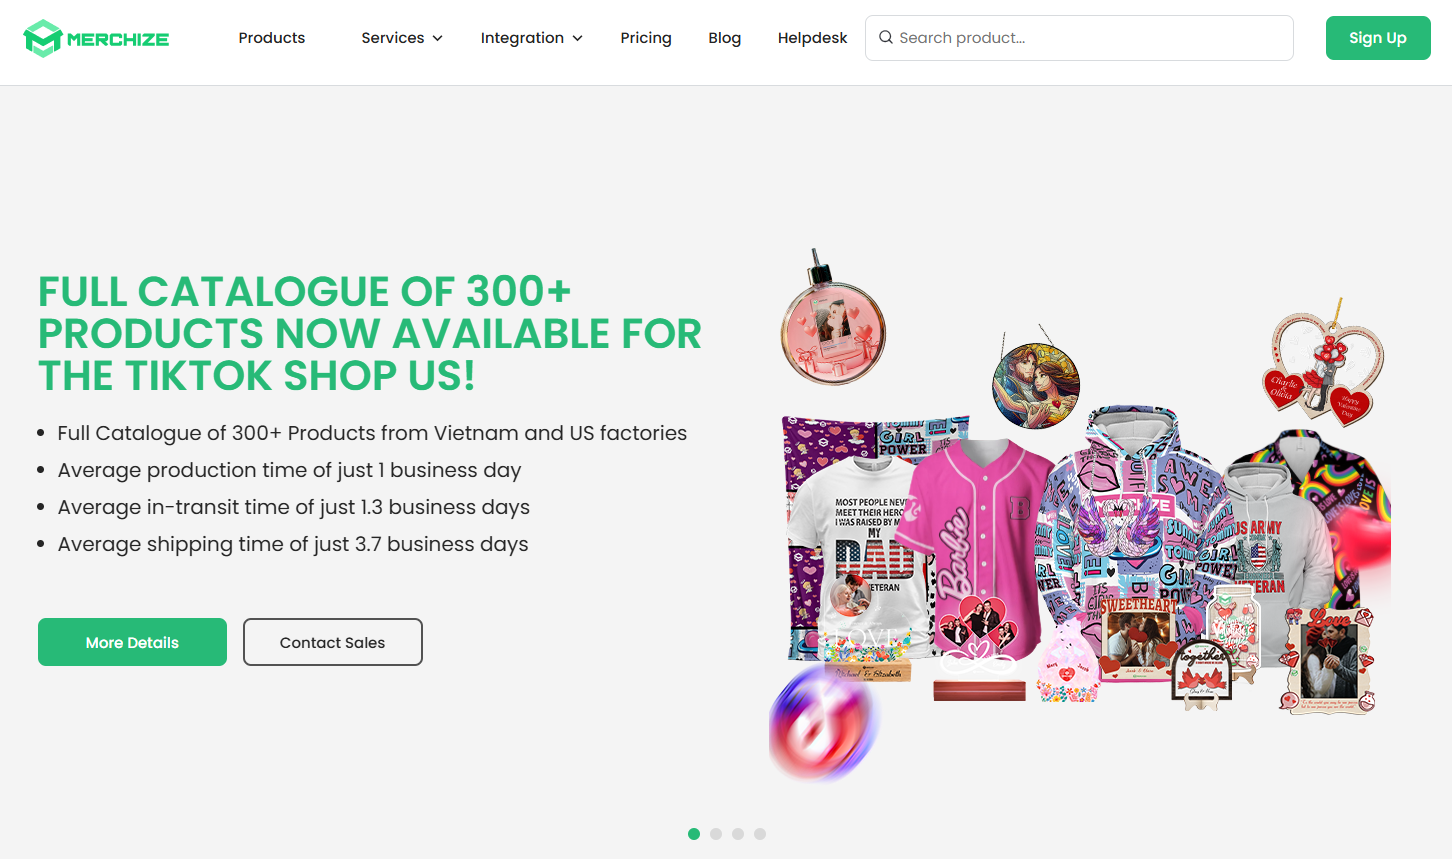
Task: Click the blurred TikTok logo graphic
Action: 823,723
